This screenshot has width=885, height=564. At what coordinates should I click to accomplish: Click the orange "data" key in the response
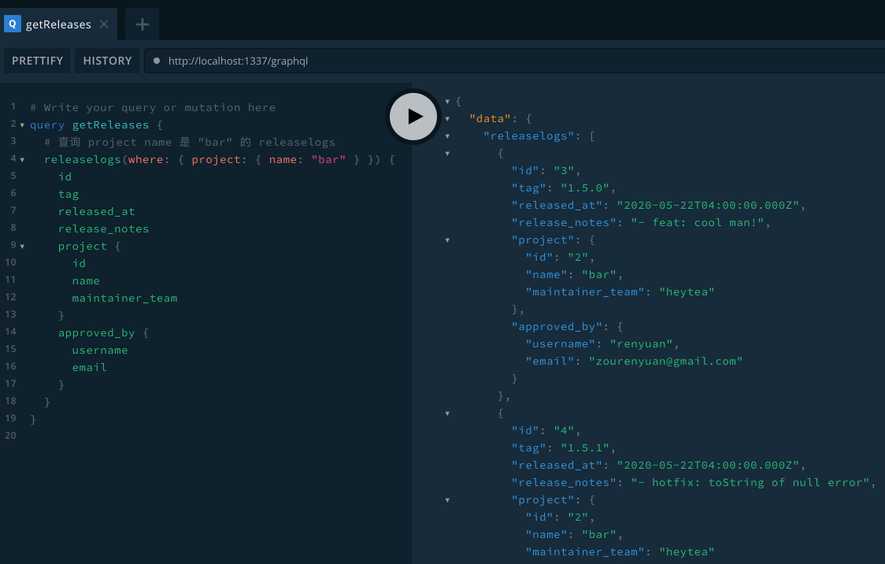(490, 119)
